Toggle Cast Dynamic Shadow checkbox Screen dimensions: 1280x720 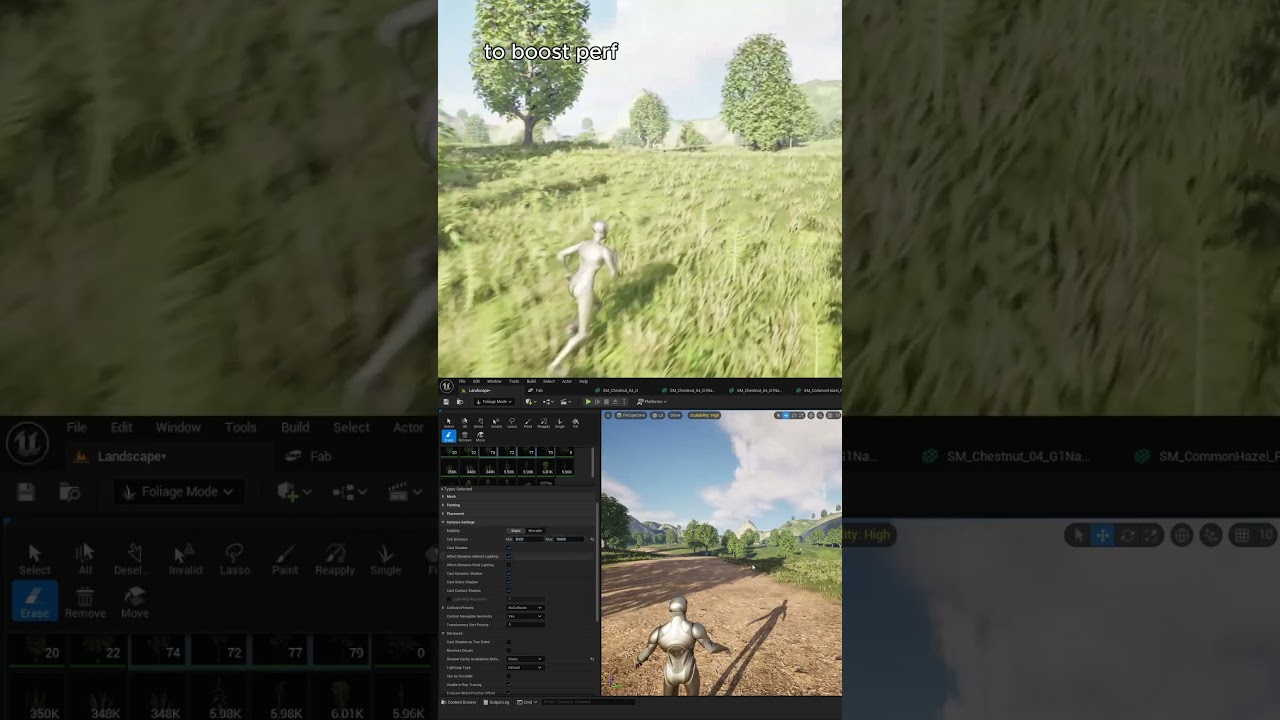coord(509,574)
